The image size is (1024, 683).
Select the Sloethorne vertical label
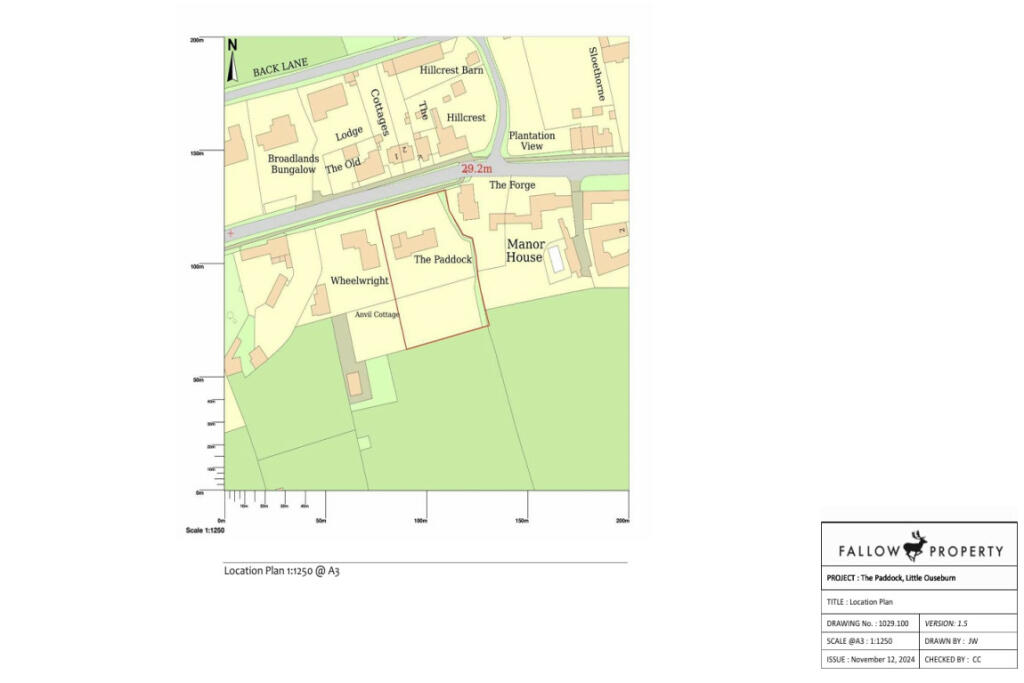point(596,73)
